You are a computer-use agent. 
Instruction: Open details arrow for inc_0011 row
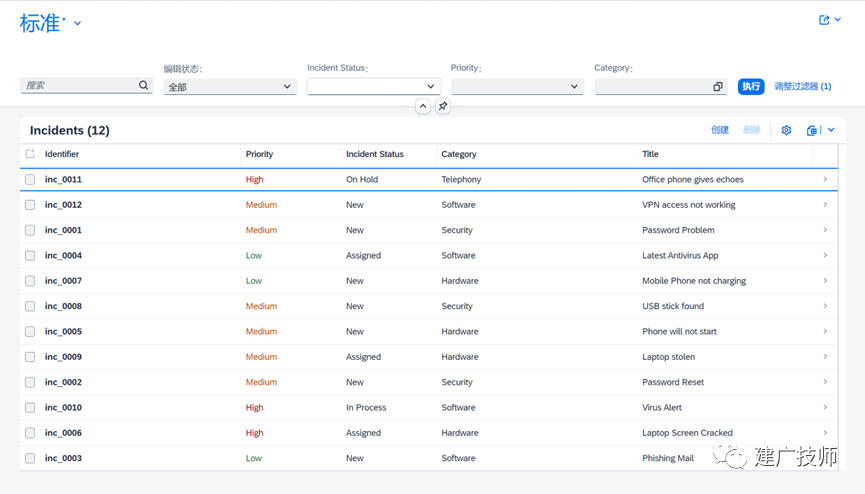825,179
